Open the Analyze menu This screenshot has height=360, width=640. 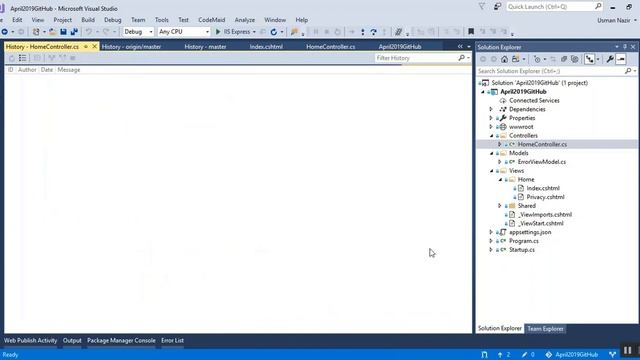(244, 20)
